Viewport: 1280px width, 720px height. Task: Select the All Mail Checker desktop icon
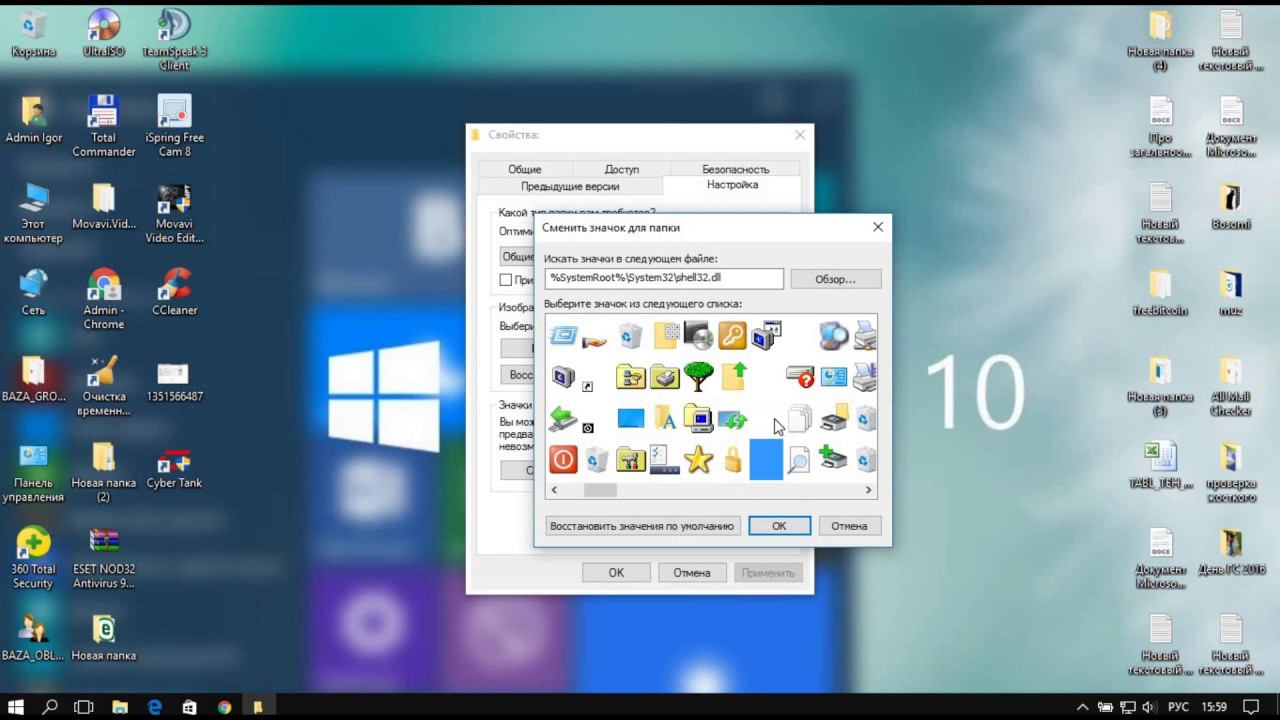click(1231, 386)
